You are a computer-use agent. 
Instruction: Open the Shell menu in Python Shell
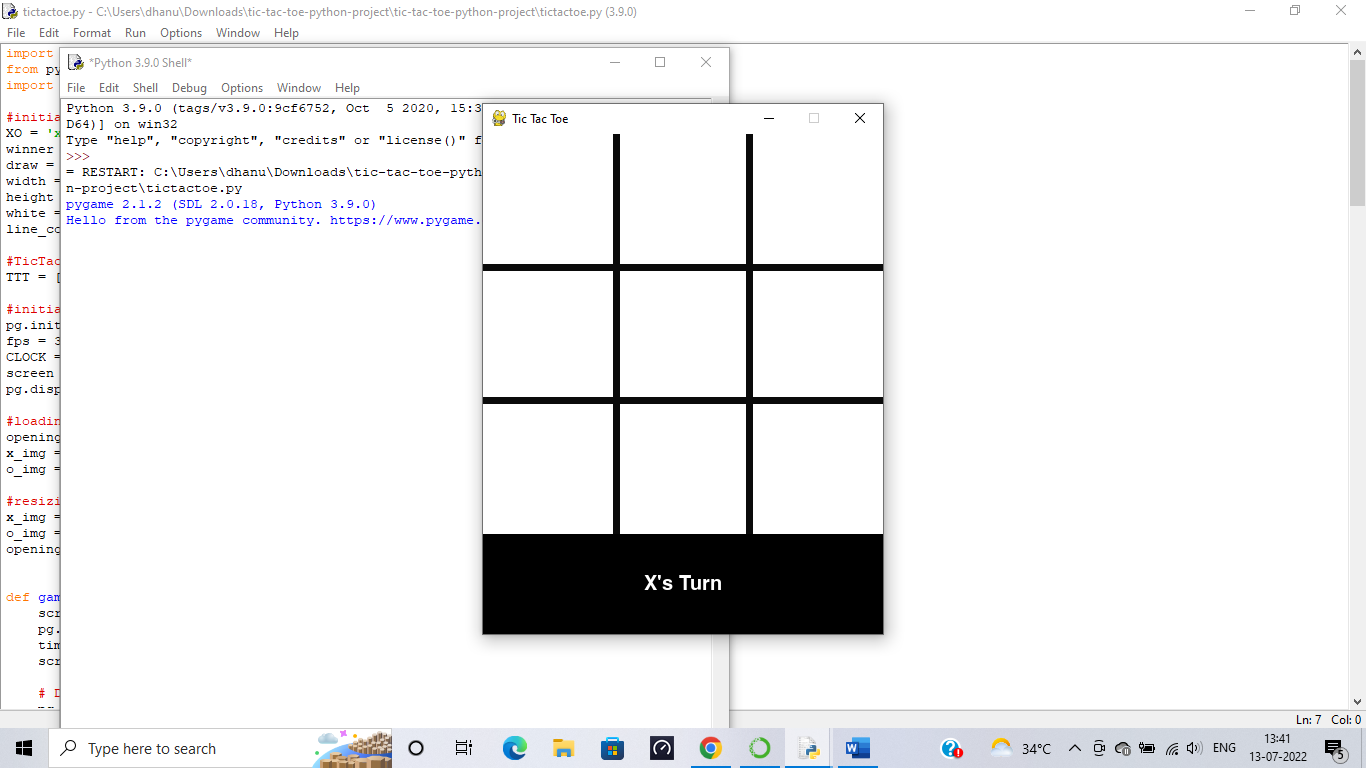tap(146, 88)
